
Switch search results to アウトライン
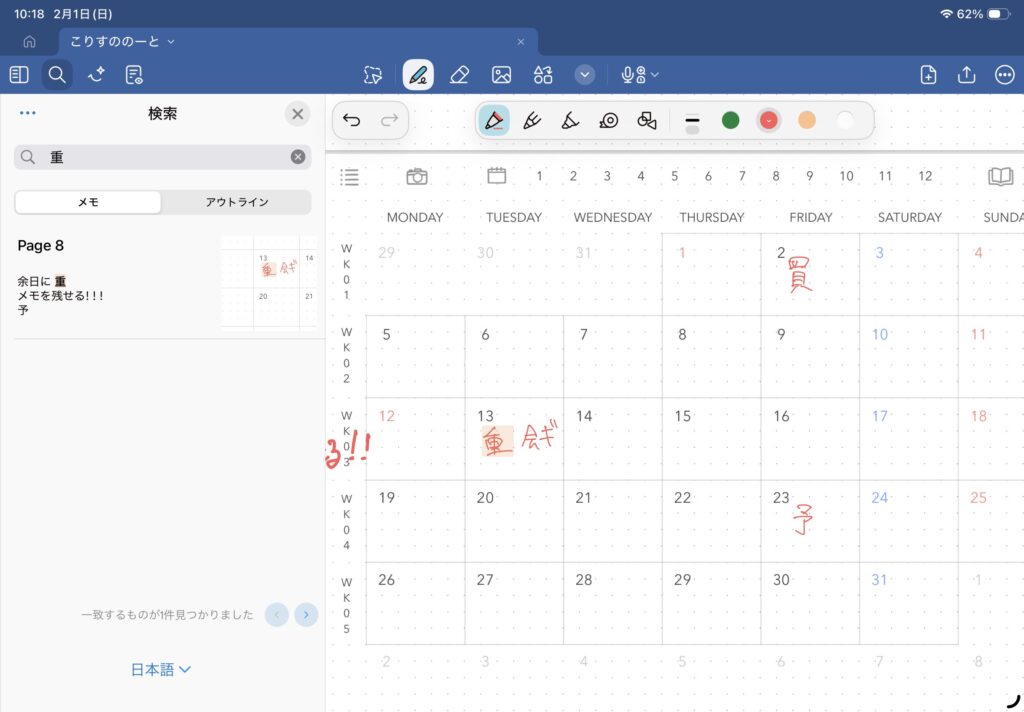click(237, 202)
